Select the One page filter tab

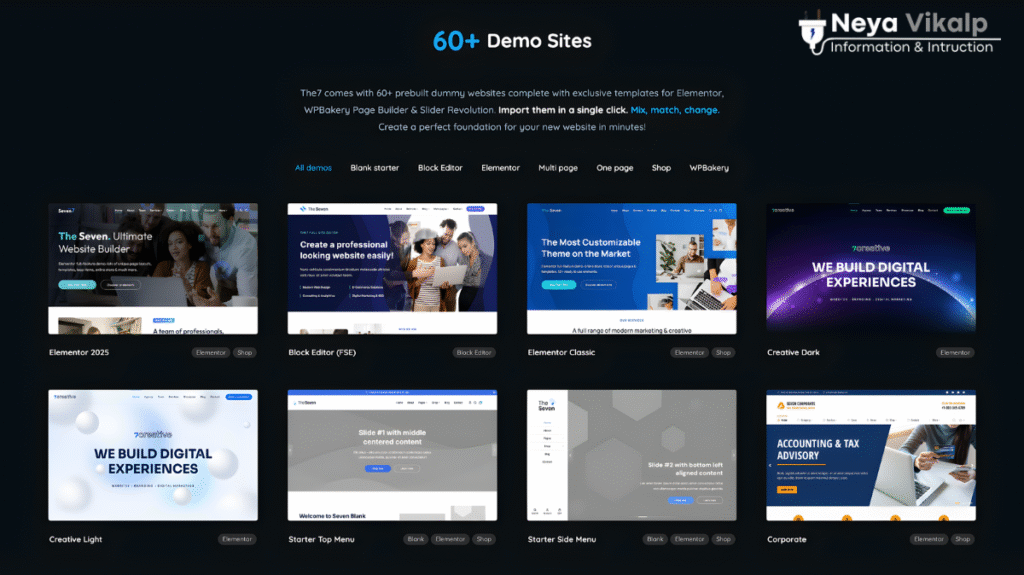pyautogui.click(x=615, y=168)
